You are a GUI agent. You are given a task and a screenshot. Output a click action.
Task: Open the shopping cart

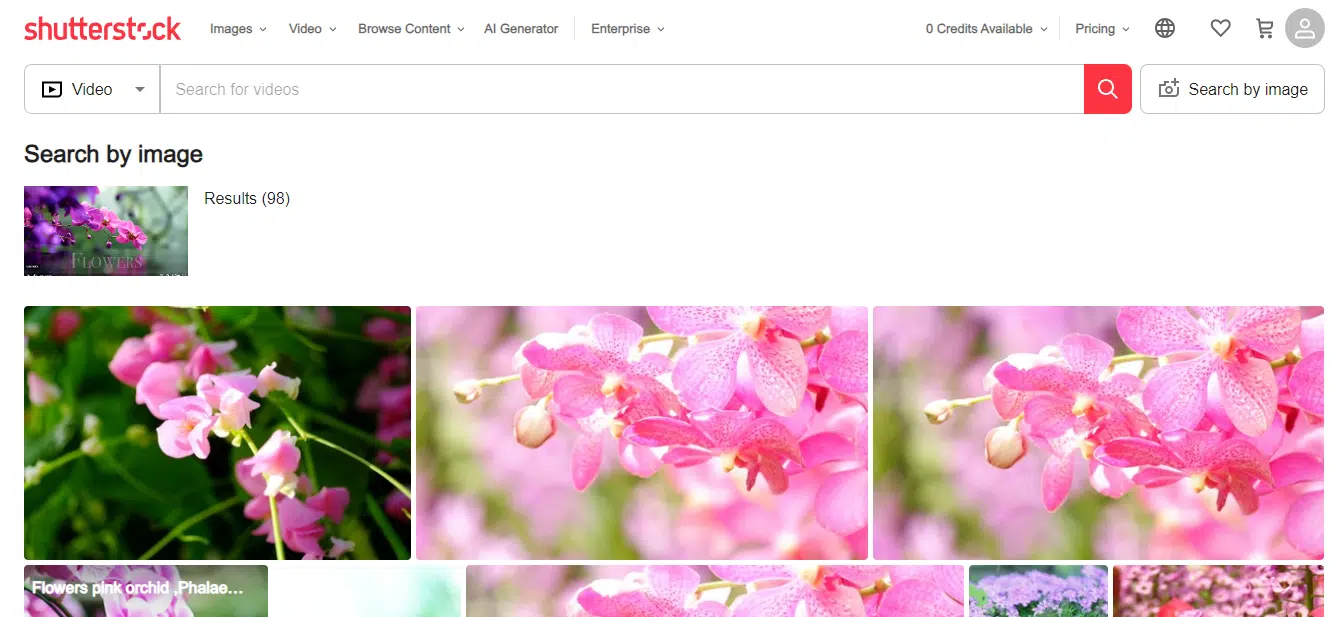point(1265,29)
